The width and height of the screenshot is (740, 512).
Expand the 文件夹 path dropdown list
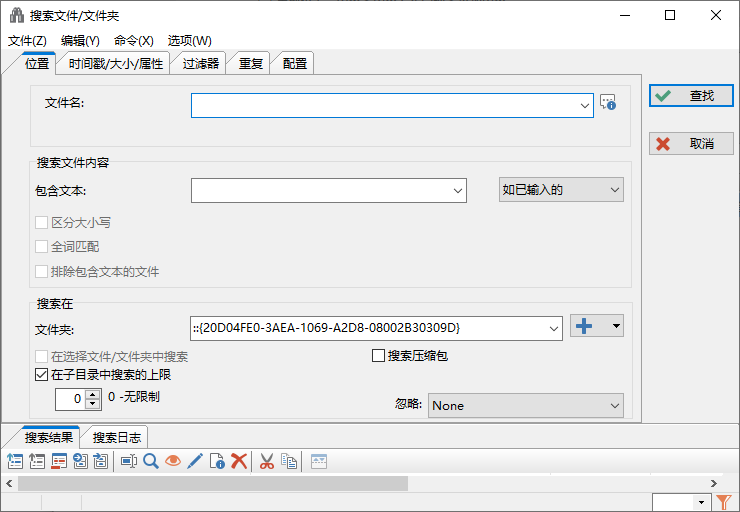555,327
